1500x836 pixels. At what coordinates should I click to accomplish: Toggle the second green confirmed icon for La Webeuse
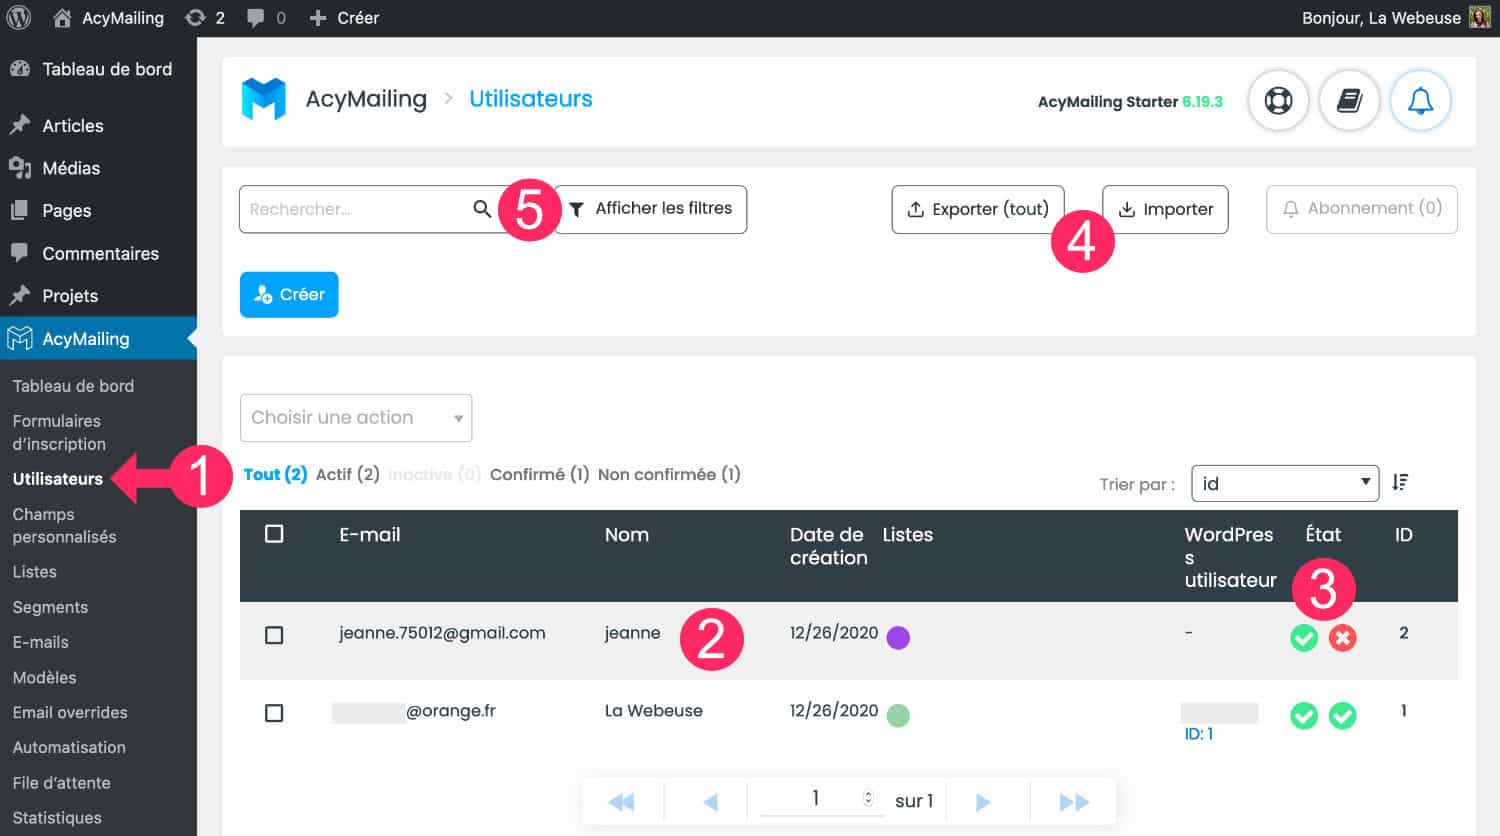[1343, 715]
